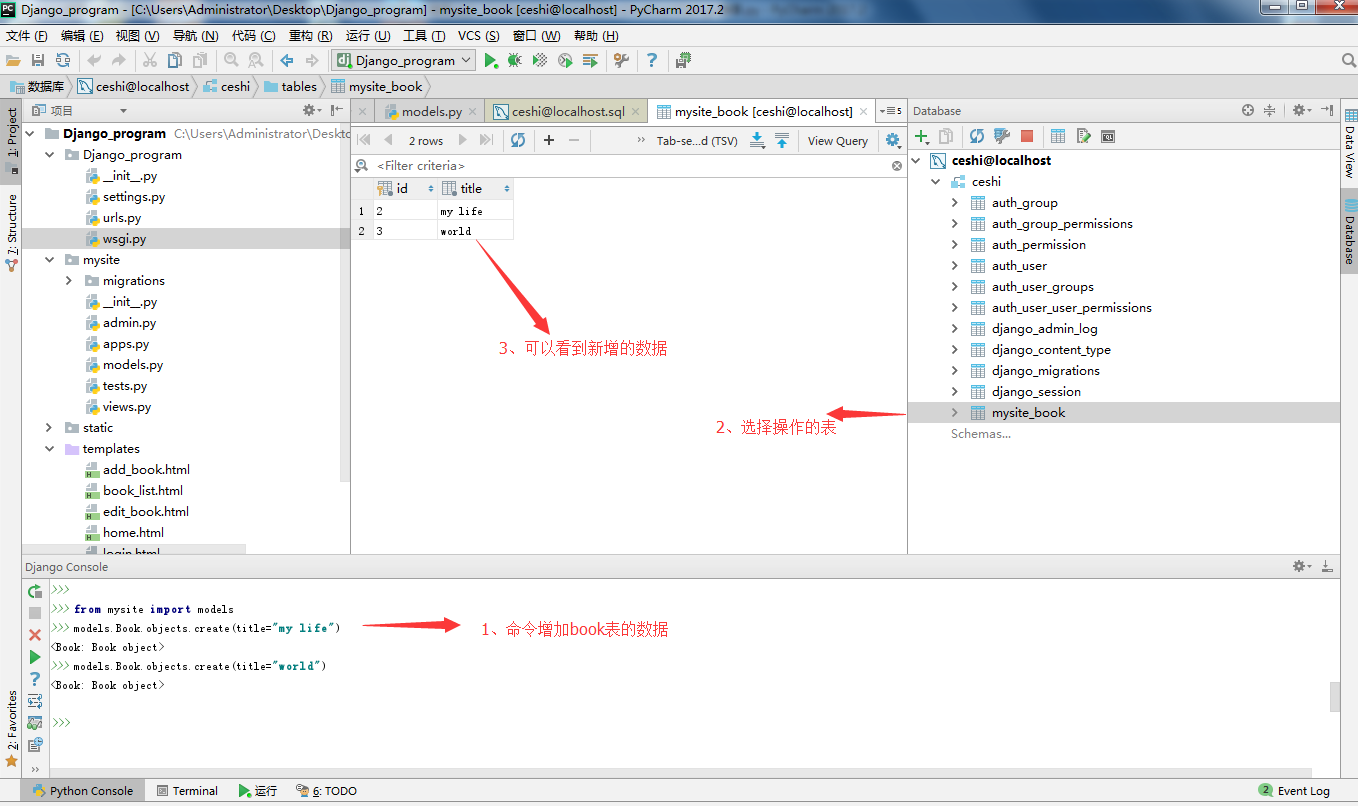Sort by the title column header
The image size is (1358, 806).
click(476, 188)
